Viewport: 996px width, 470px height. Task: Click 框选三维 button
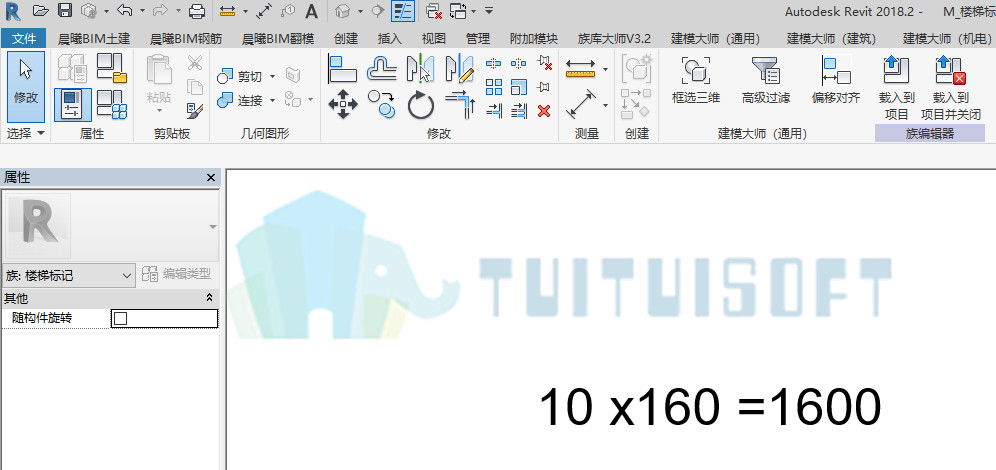[x=696, y=81]
